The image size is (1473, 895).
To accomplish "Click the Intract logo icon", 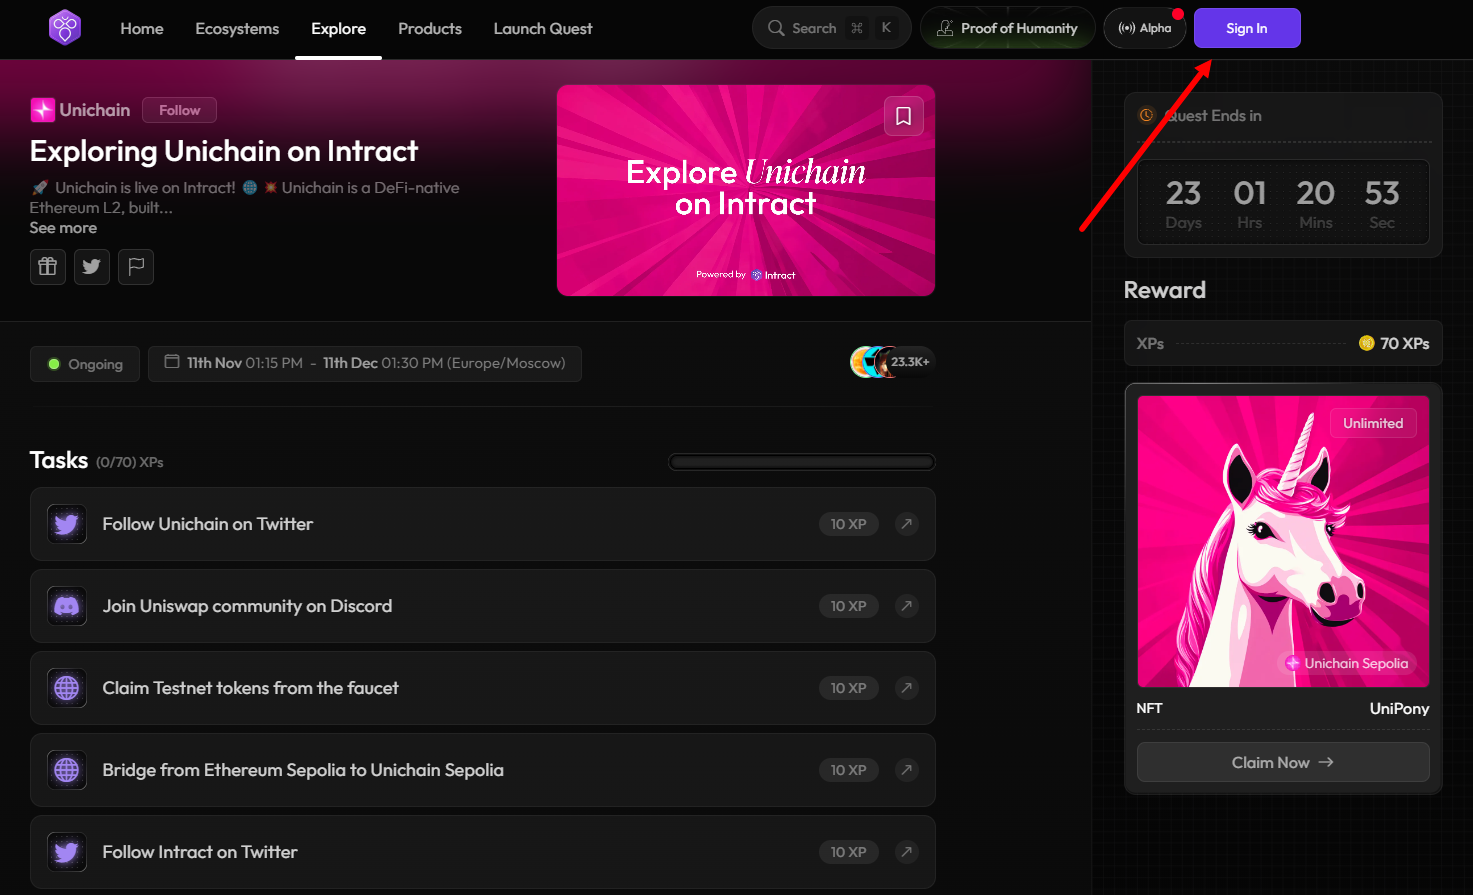I will click(x=65, y=28).
